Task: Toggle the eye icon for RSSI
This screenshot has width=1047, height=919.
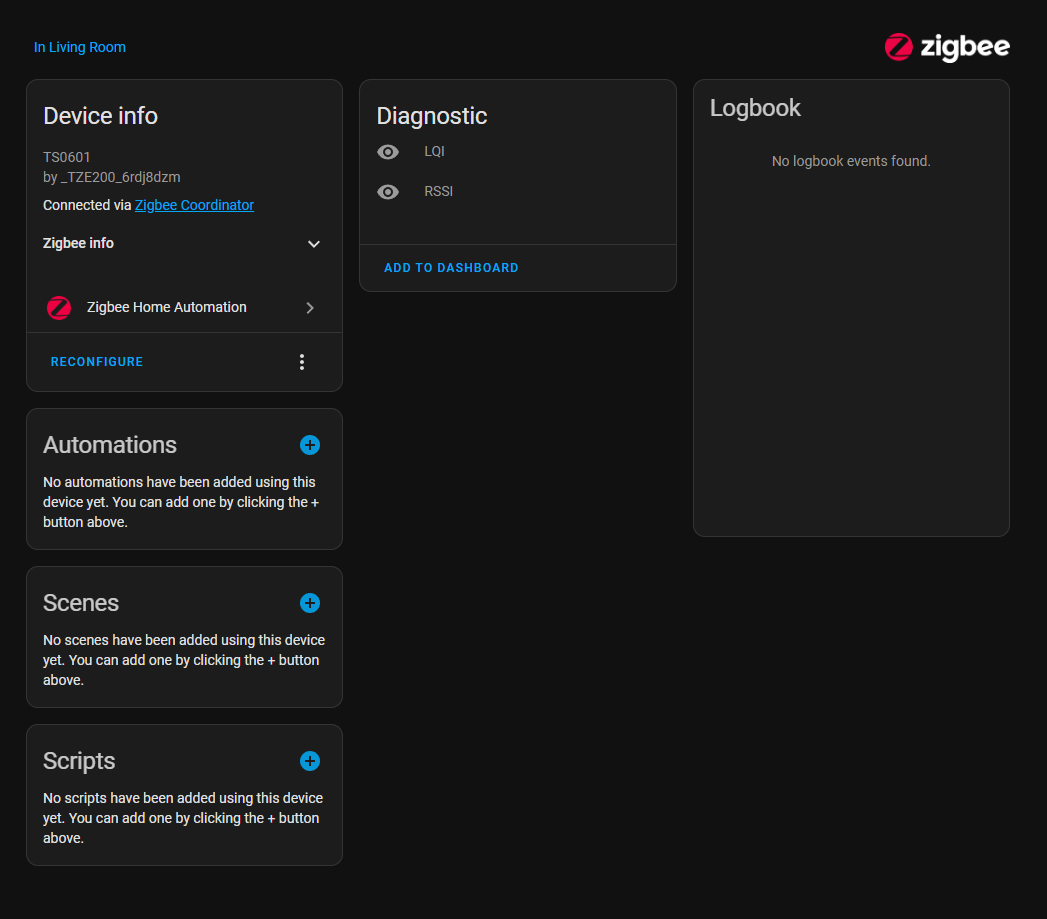Action: (x=388, y=192)
